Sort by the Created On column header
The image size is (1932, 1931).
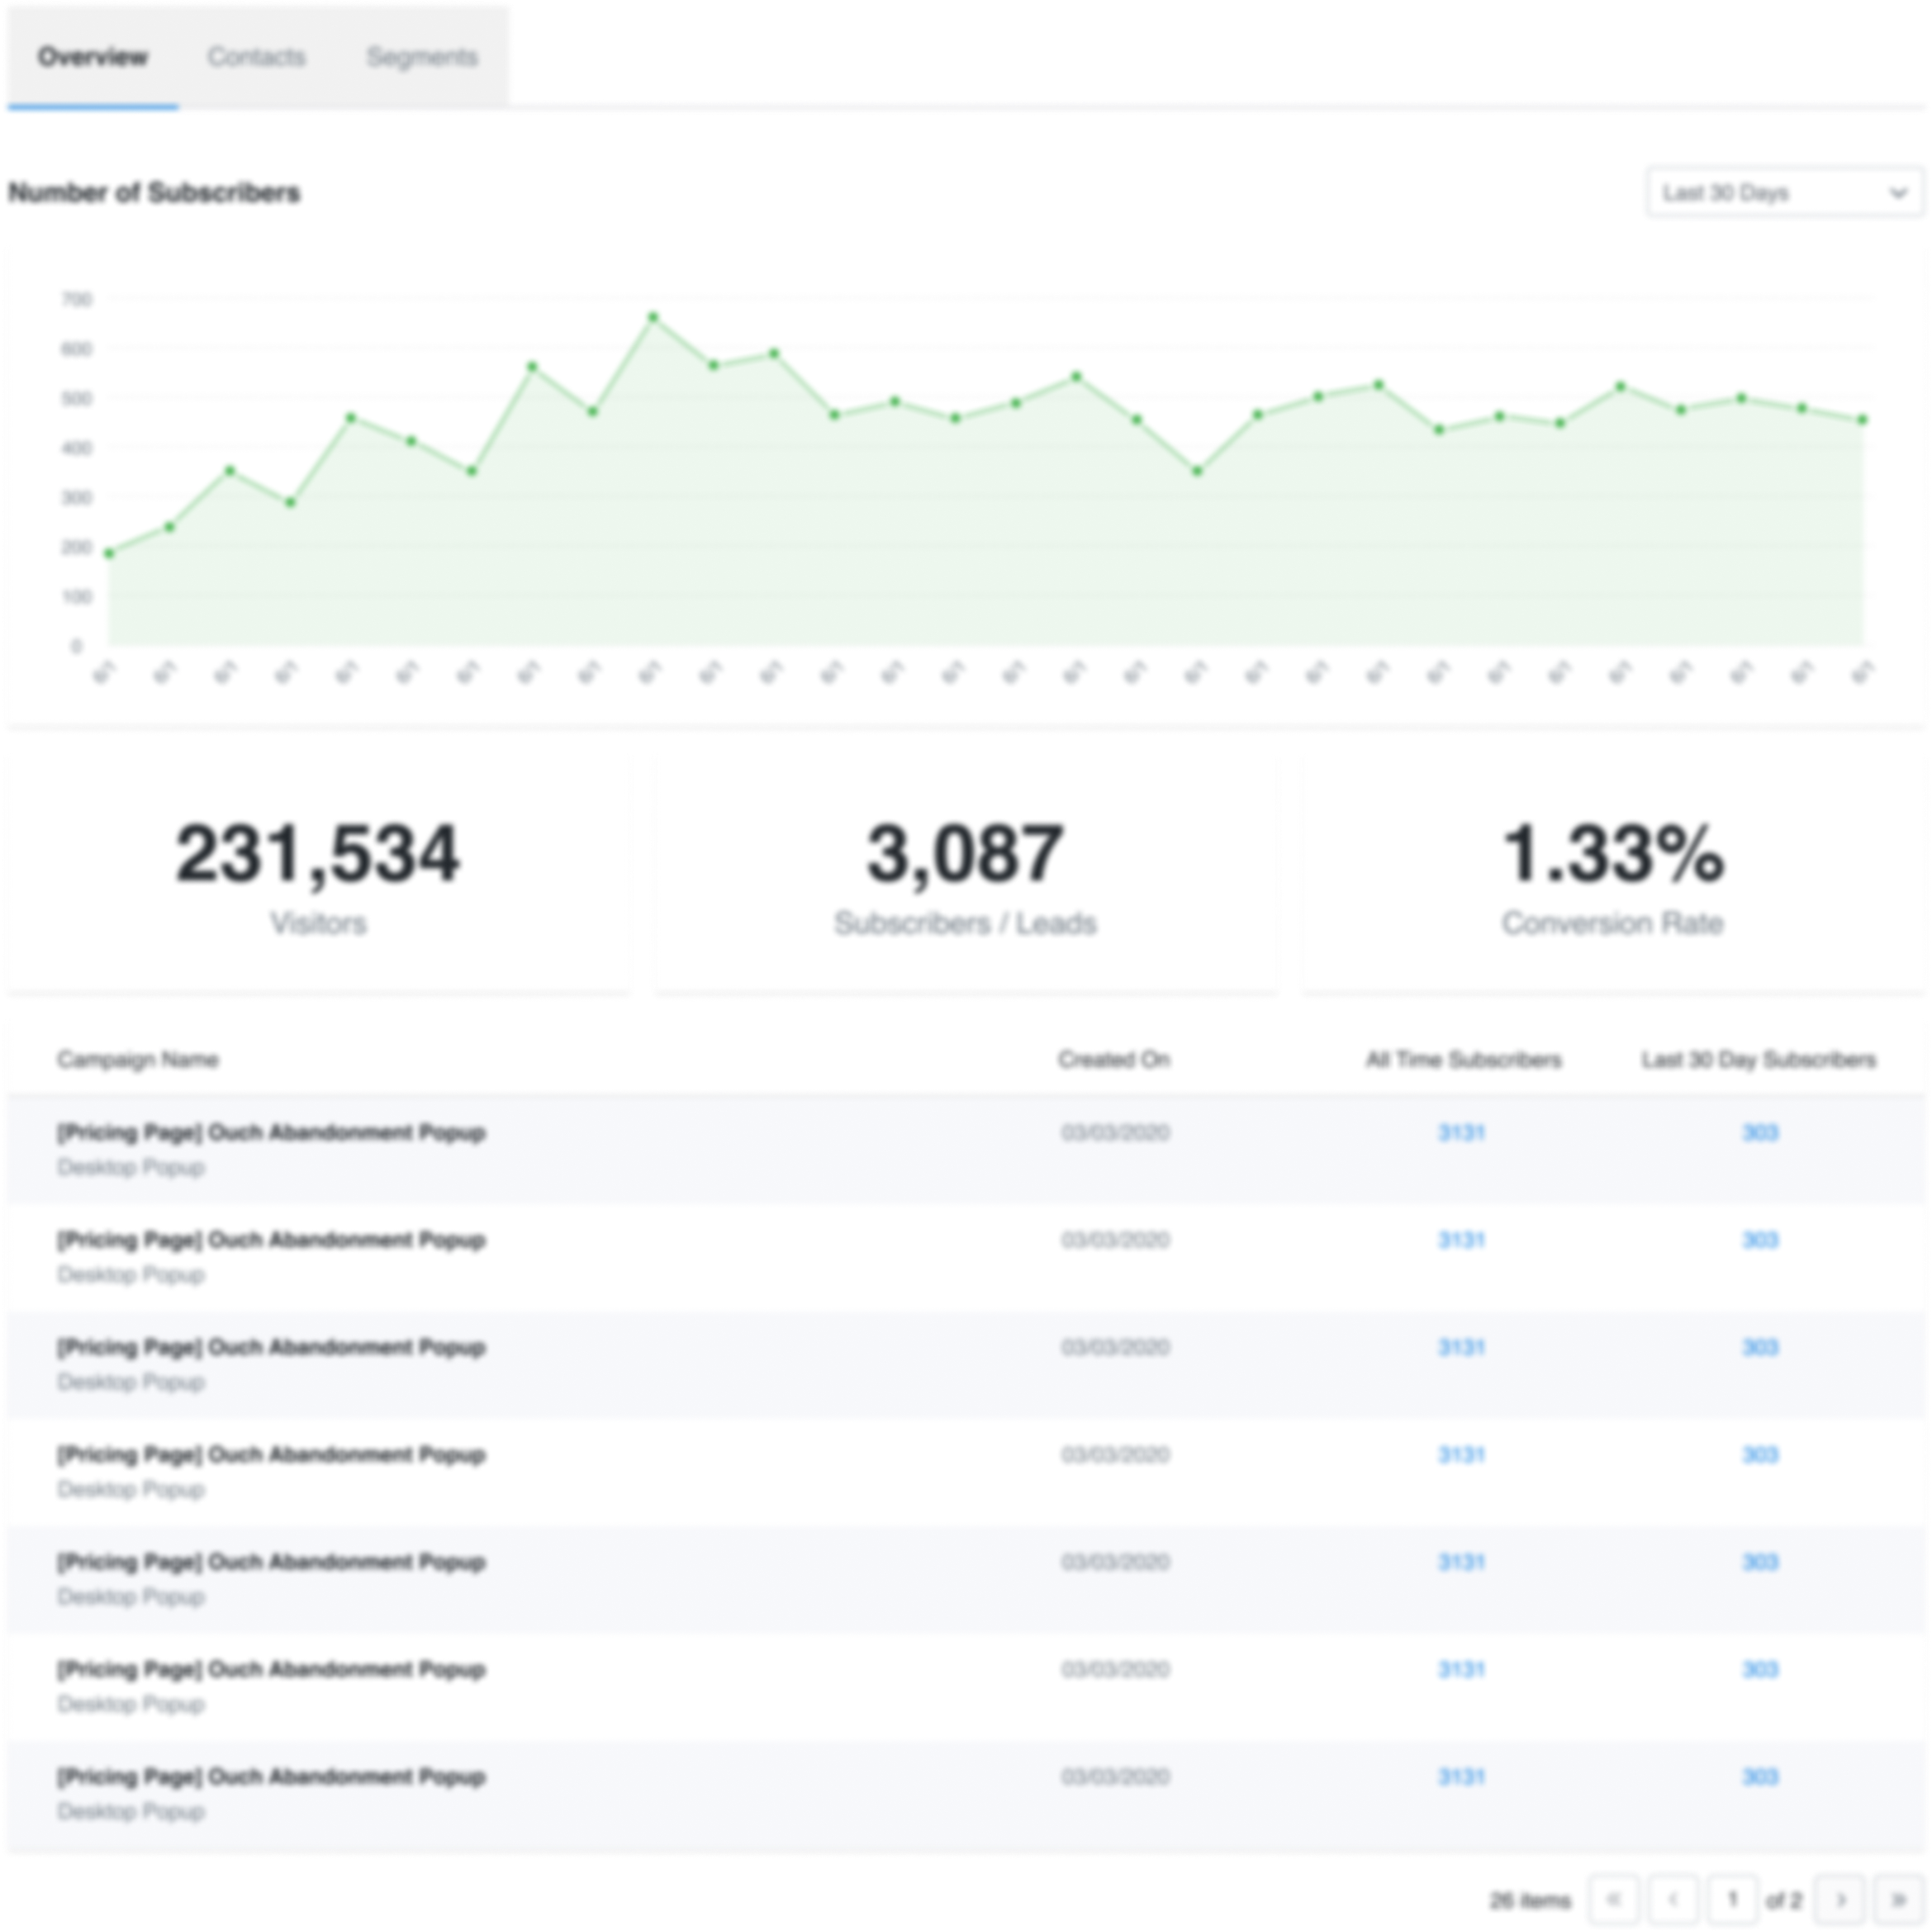[x=1114, y=1059]
